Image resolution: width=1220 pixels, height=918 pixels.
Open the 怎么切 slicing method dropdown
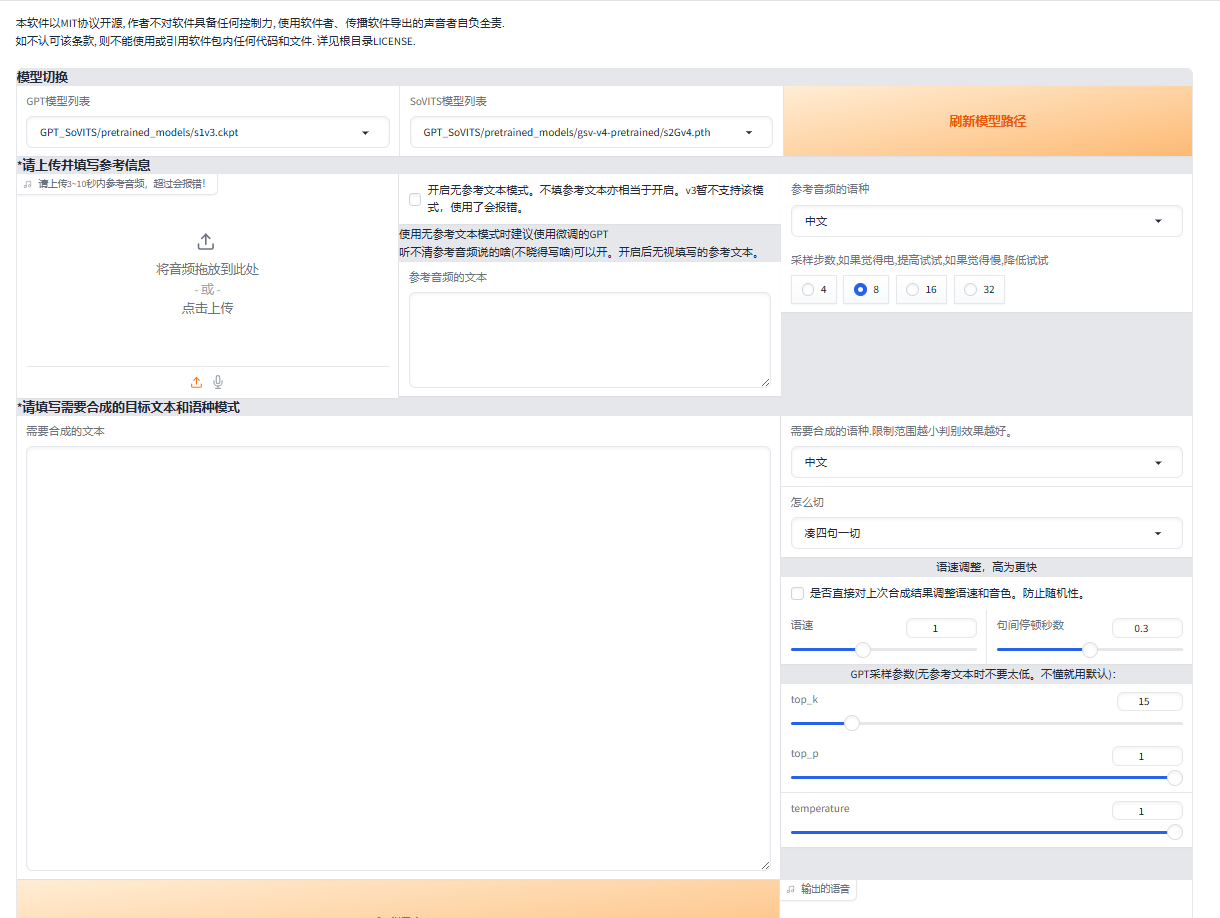(x=985, y=533)
